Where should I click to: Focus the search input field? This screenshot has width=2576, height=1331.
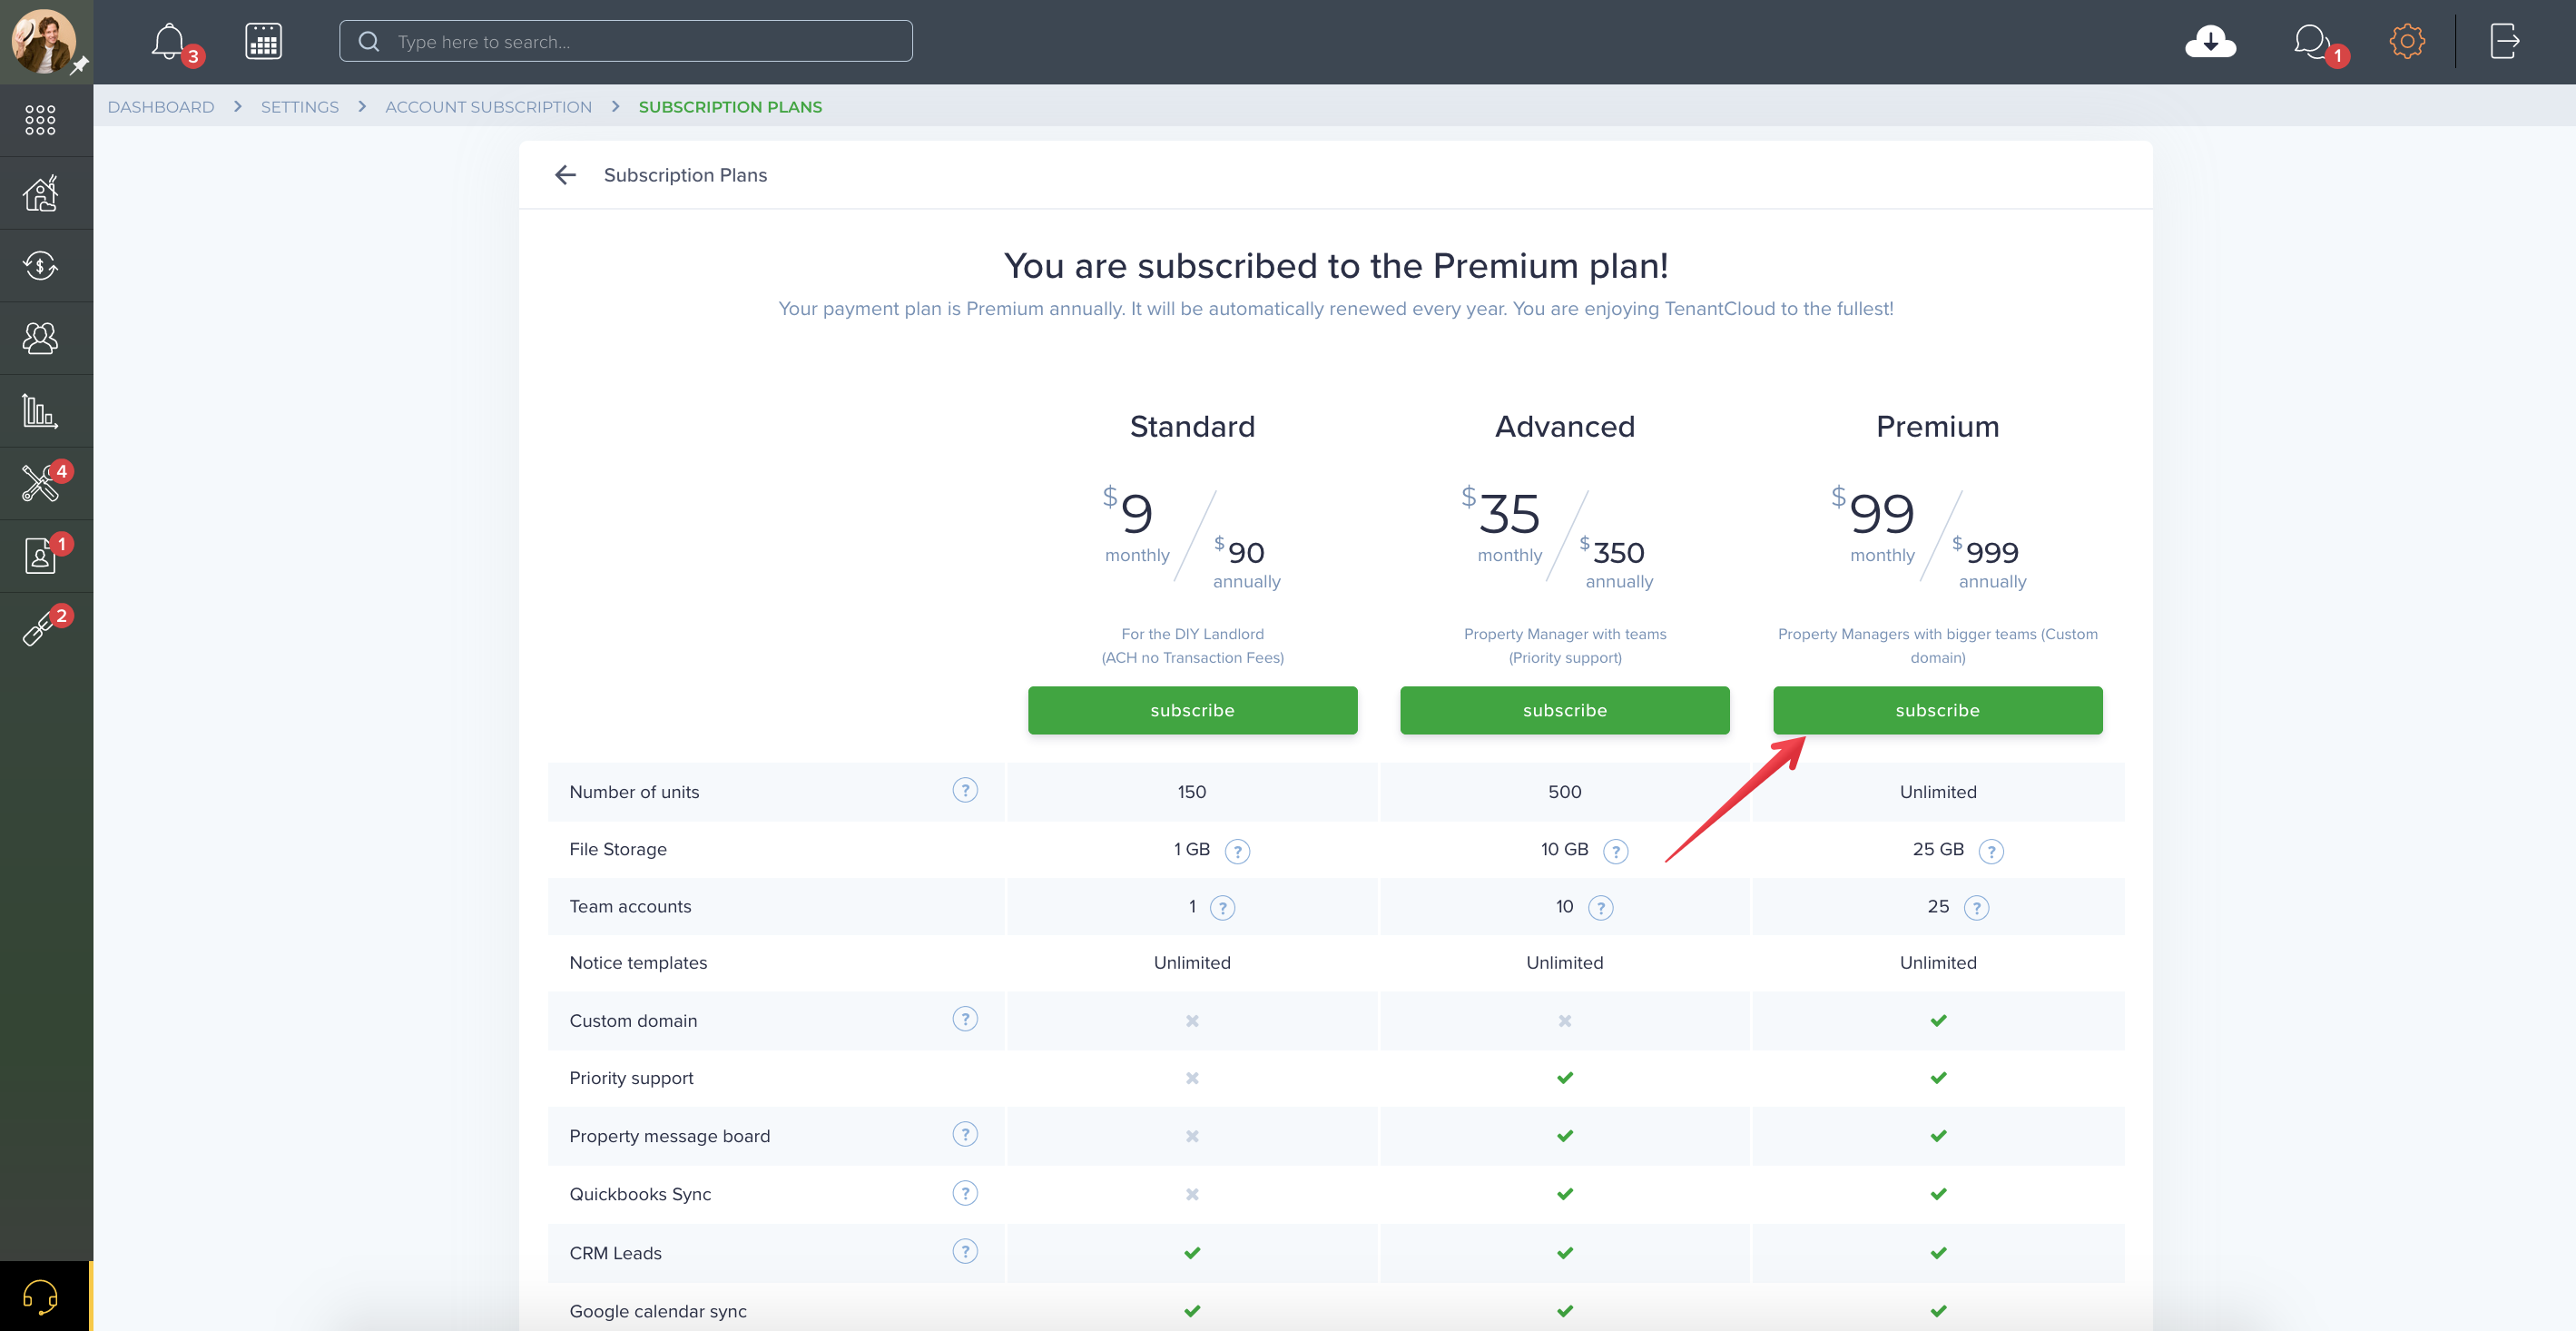[x=626, y=41]
